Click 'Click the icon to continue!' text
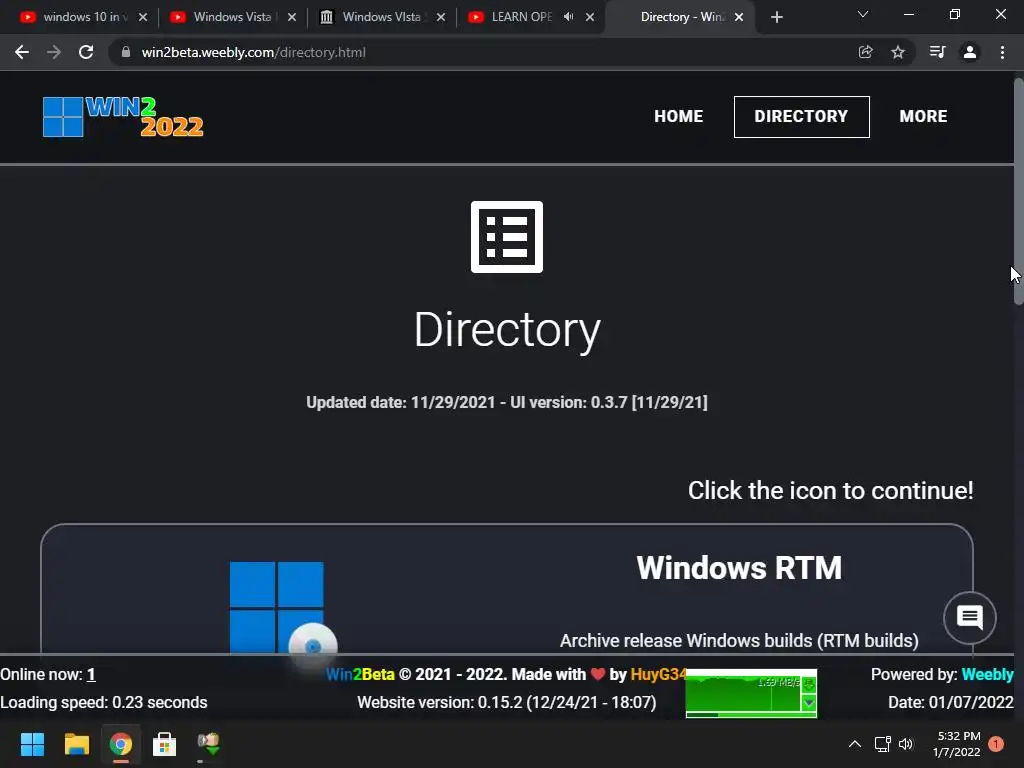Screen dimensions: 1024x768 tap(830, 490)
